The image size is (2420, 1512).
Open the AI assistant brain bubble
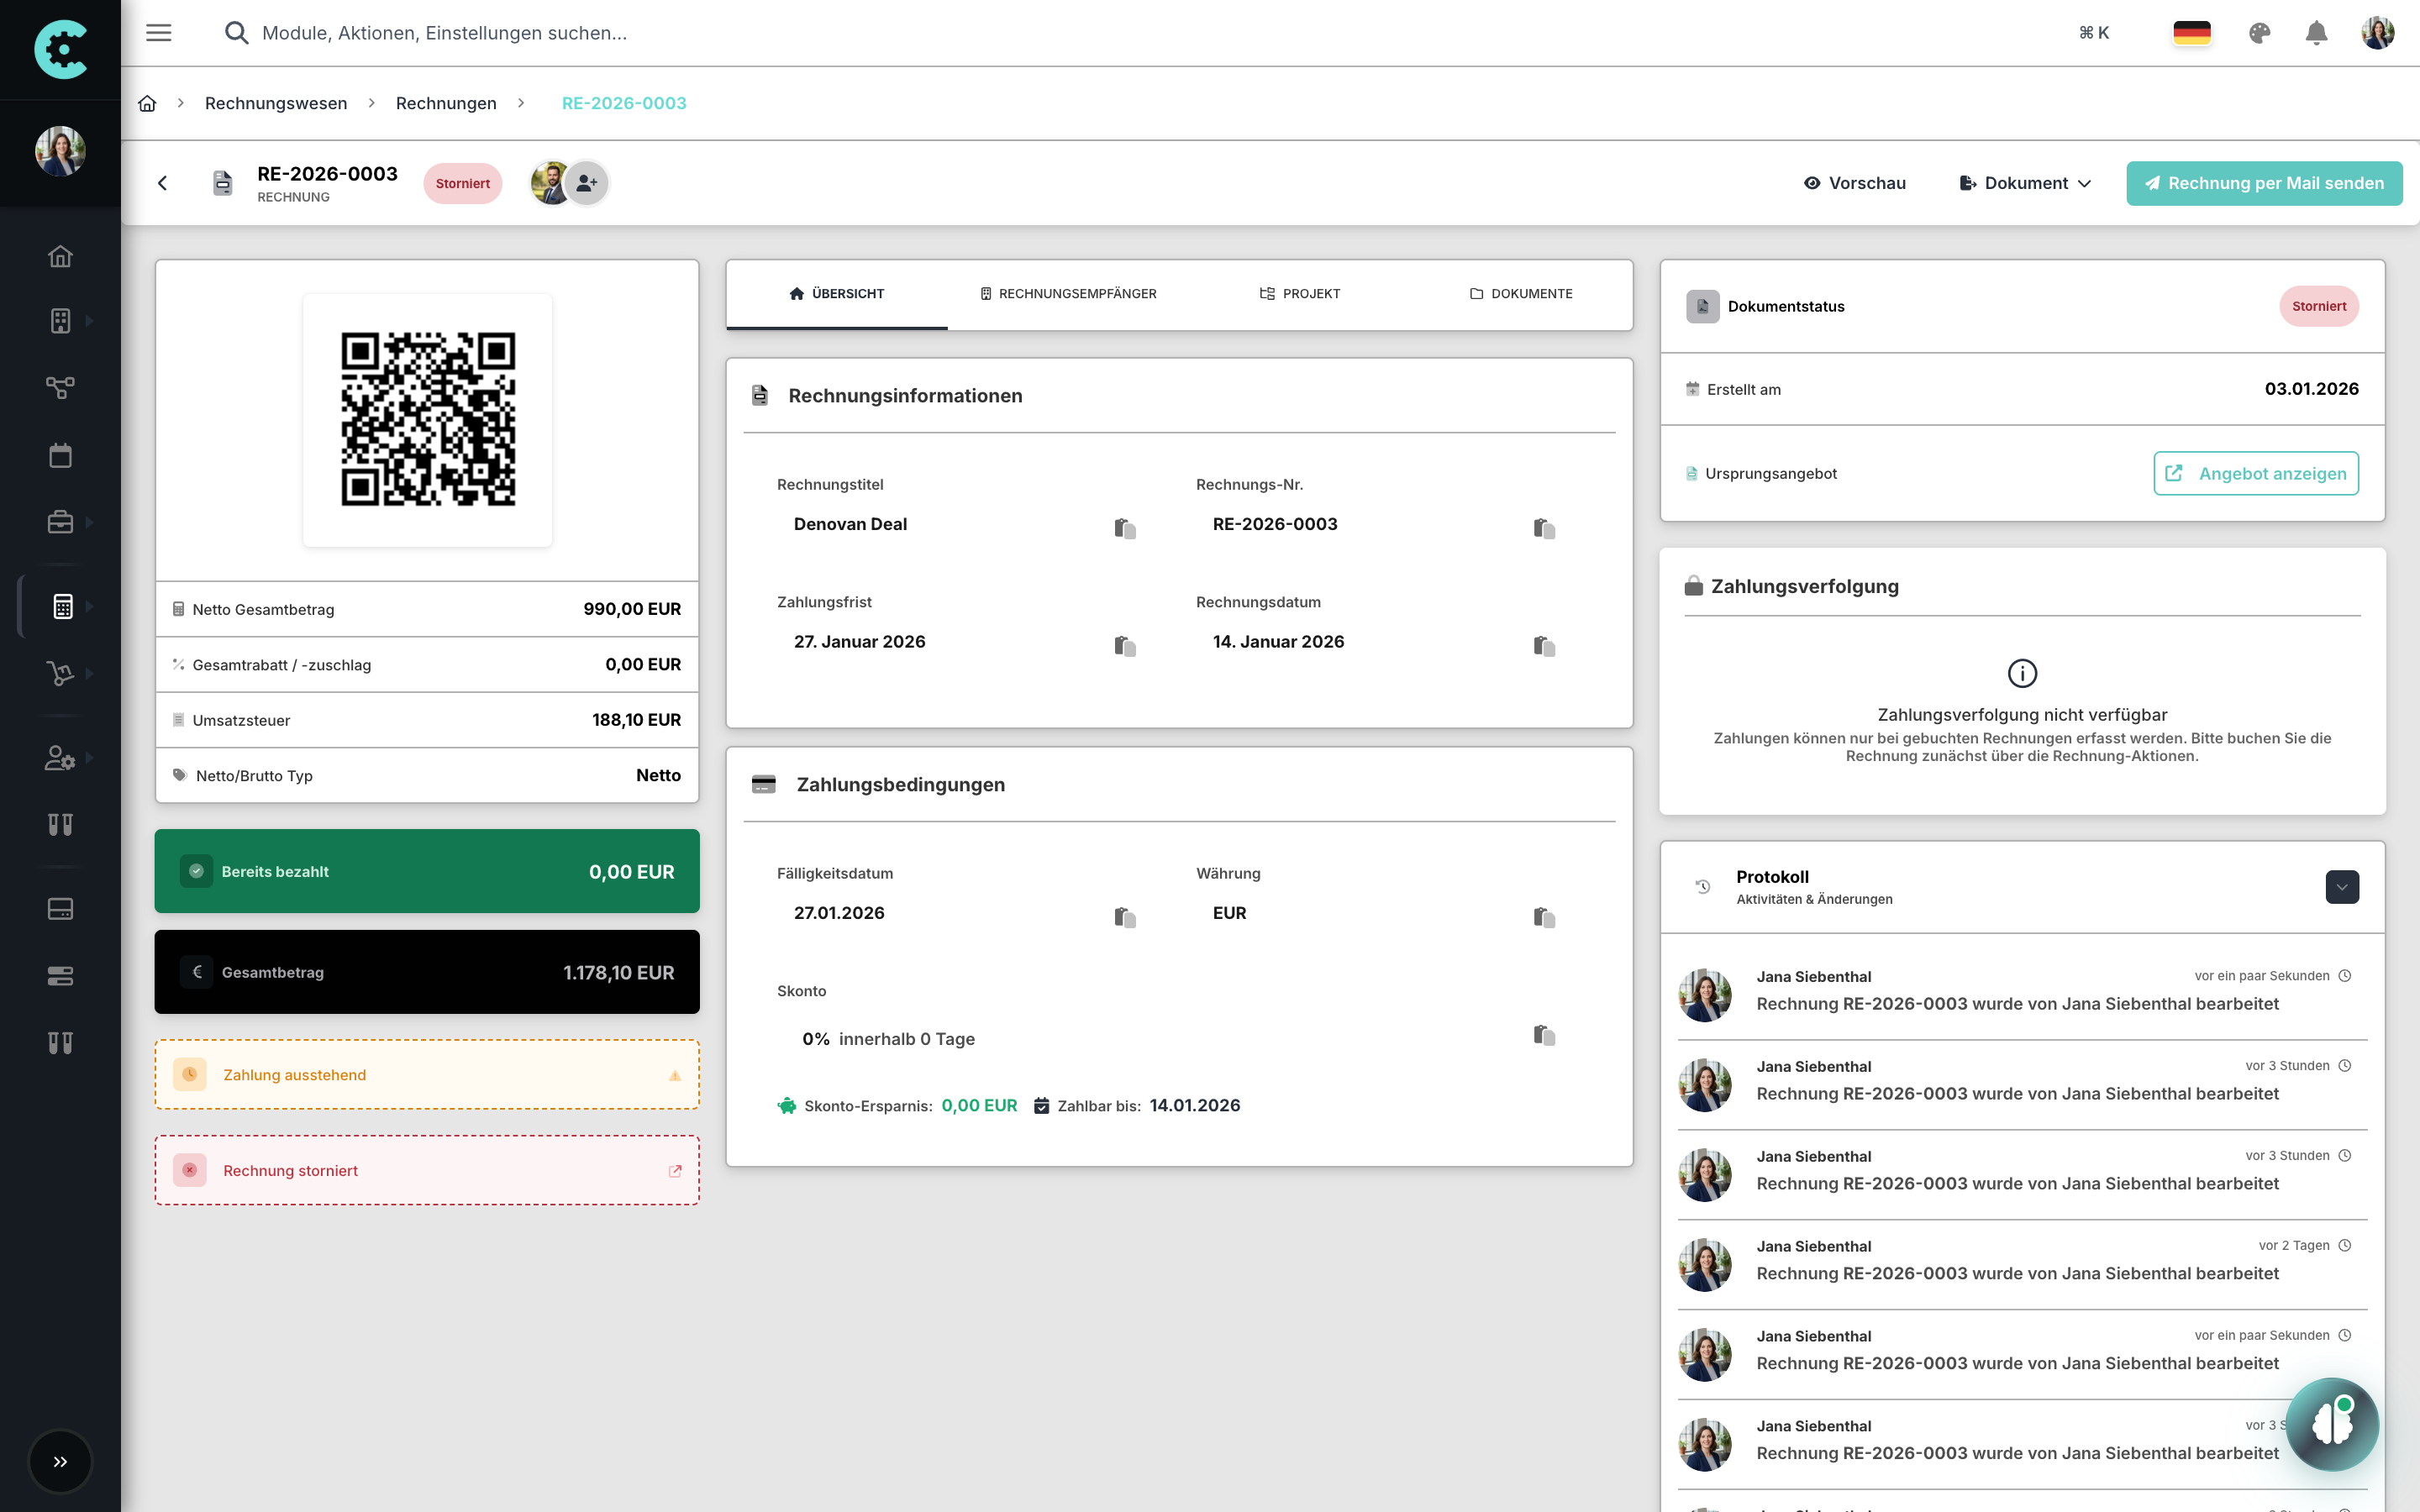(2332, 1423)
